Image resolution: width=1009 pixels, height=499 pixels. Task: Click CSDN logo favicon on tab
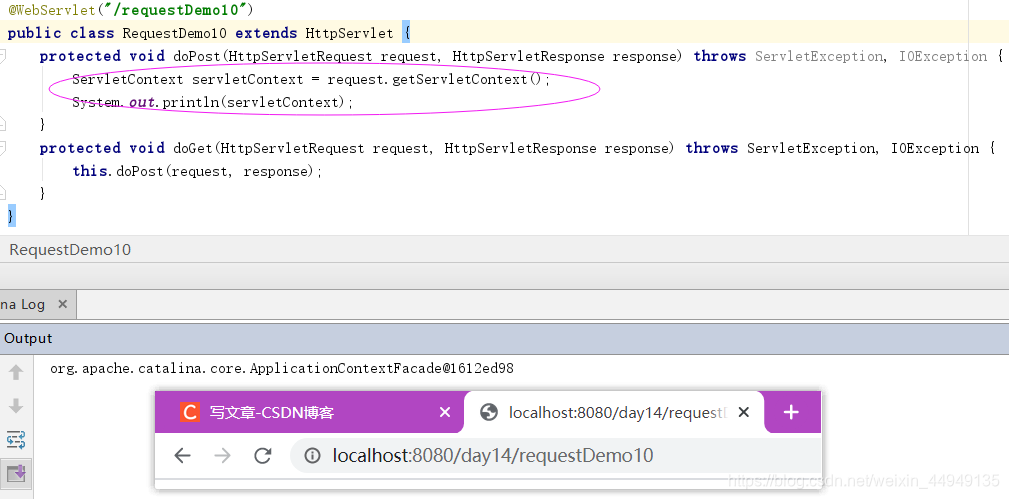190,412
